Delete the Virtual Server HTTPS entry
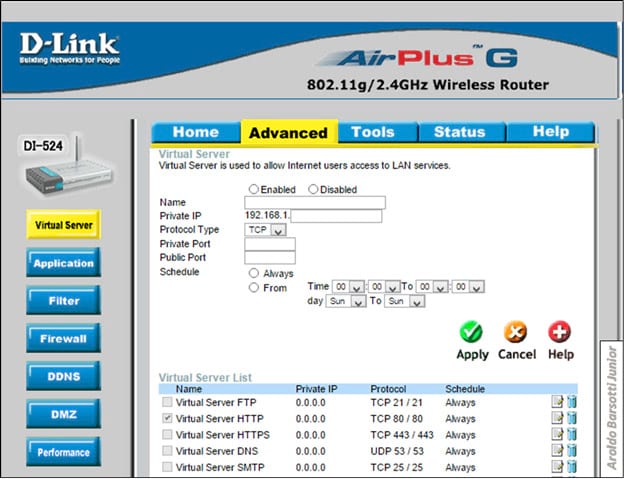The image size is (629, 479). pyautogui.click(x=572, y=434)
